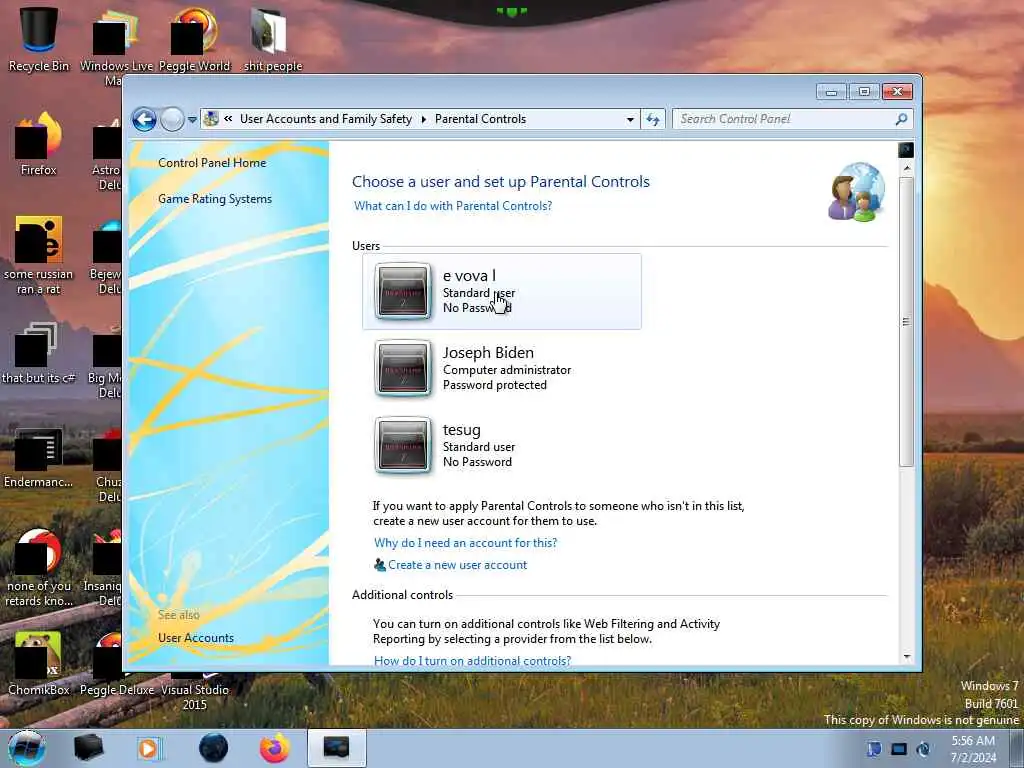This screenshot has width=1024, height=768.
Task: Select the e vova l user account
Action: point(502,291)
